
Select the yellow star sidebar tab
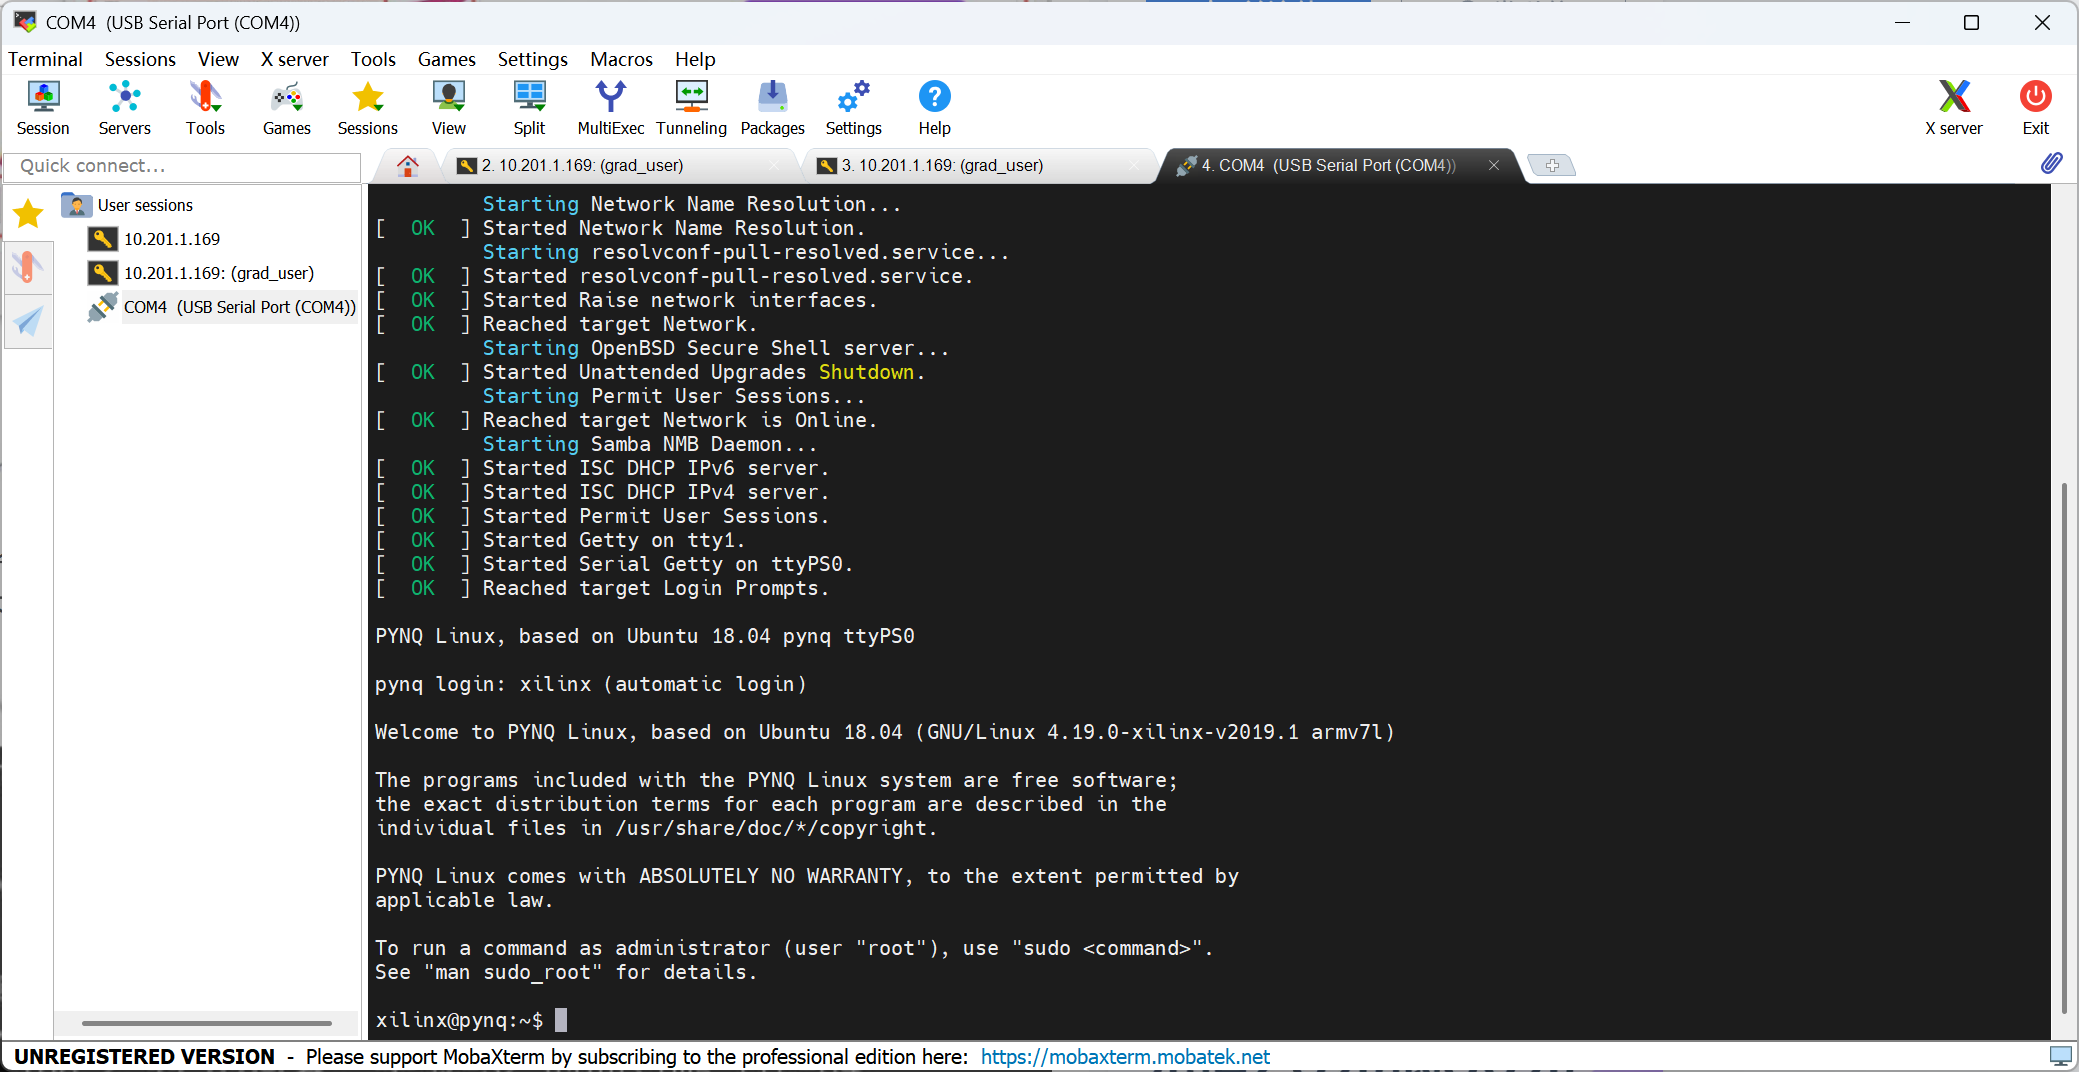pos(28,213)
